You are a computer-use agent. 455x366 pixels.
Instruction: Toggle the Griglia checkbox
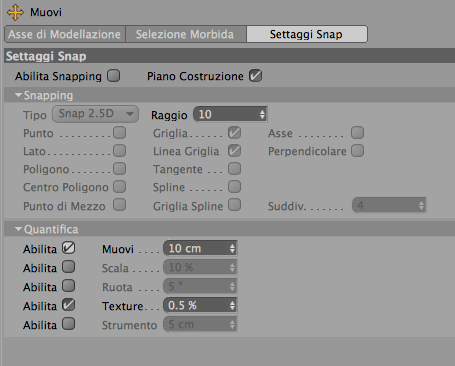(235, 133)
